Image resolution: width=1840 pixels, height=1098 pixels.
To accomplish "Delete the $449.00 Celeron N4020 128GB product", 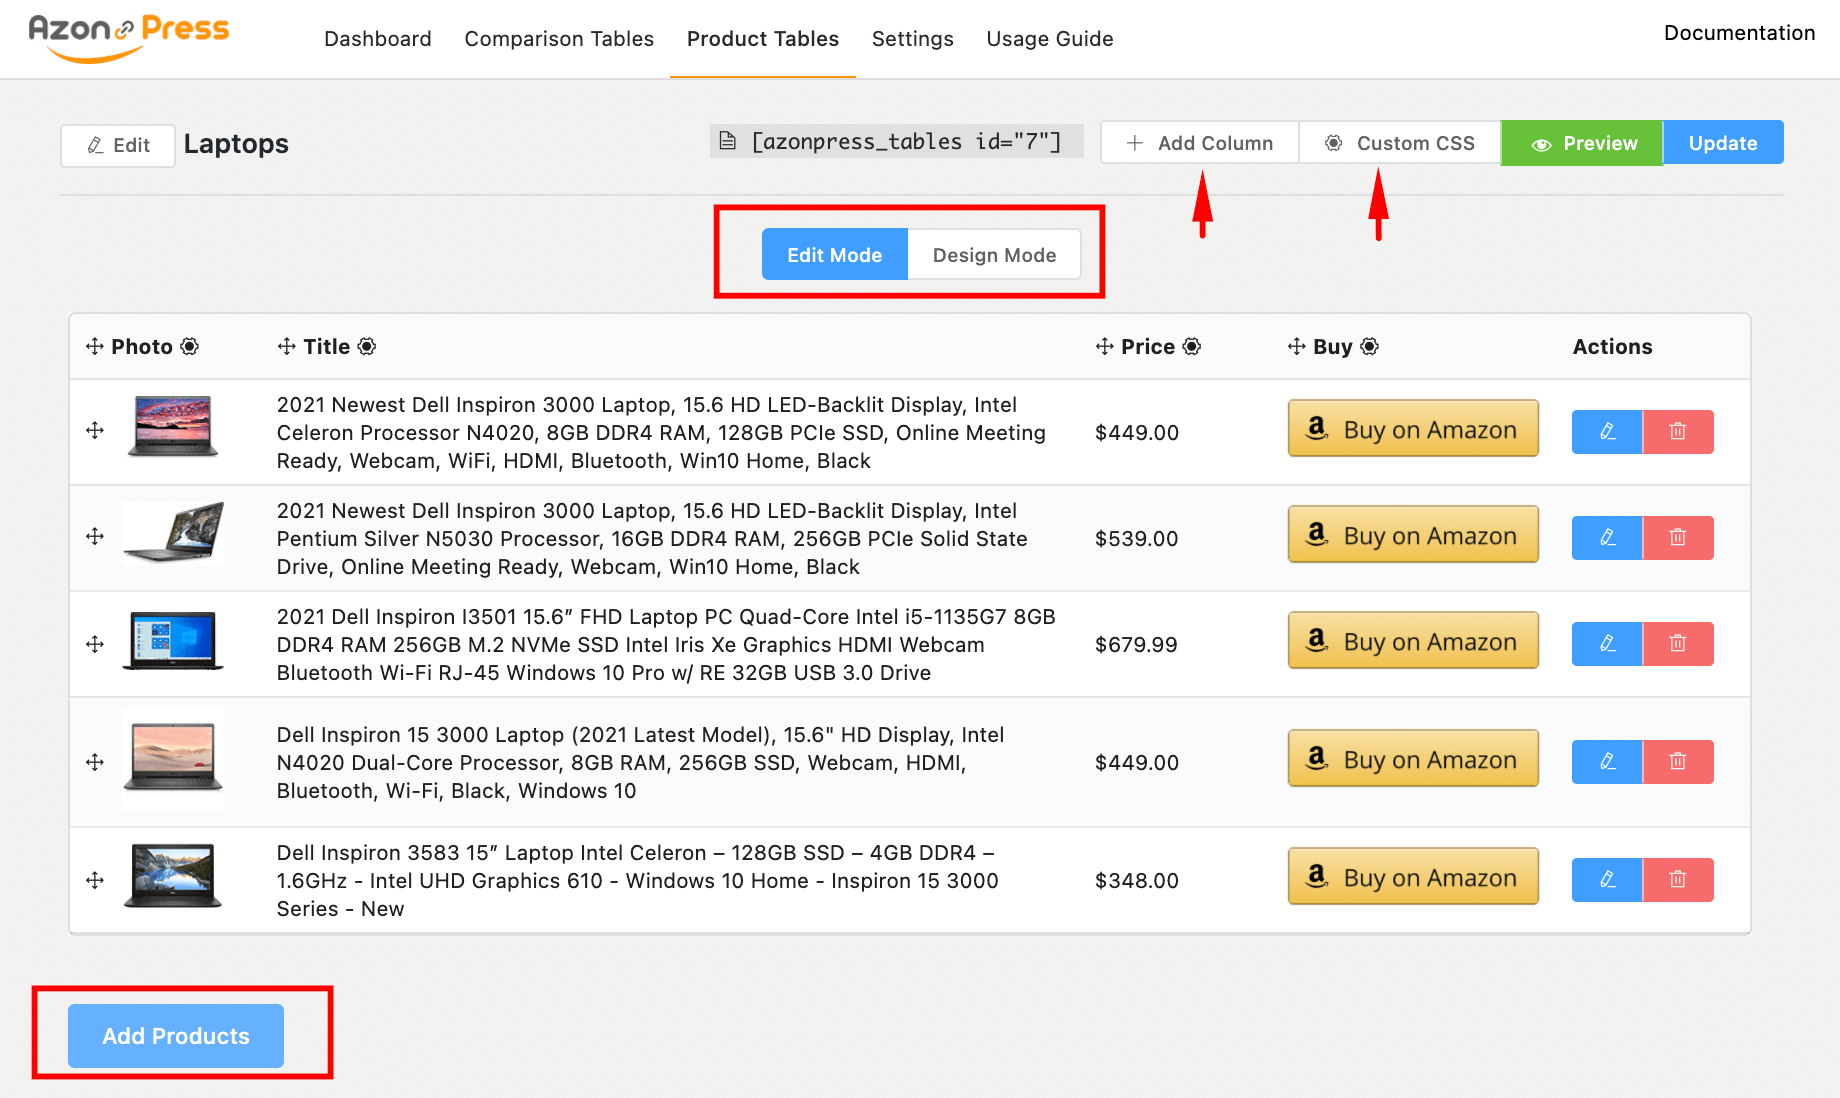I will click(1678, 432).
